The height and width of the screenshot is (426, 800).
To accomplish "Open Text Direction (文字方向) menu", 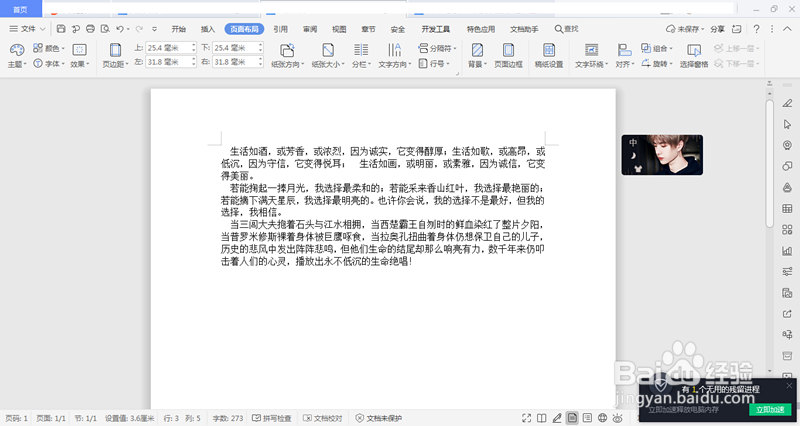I will pos(394,56).
